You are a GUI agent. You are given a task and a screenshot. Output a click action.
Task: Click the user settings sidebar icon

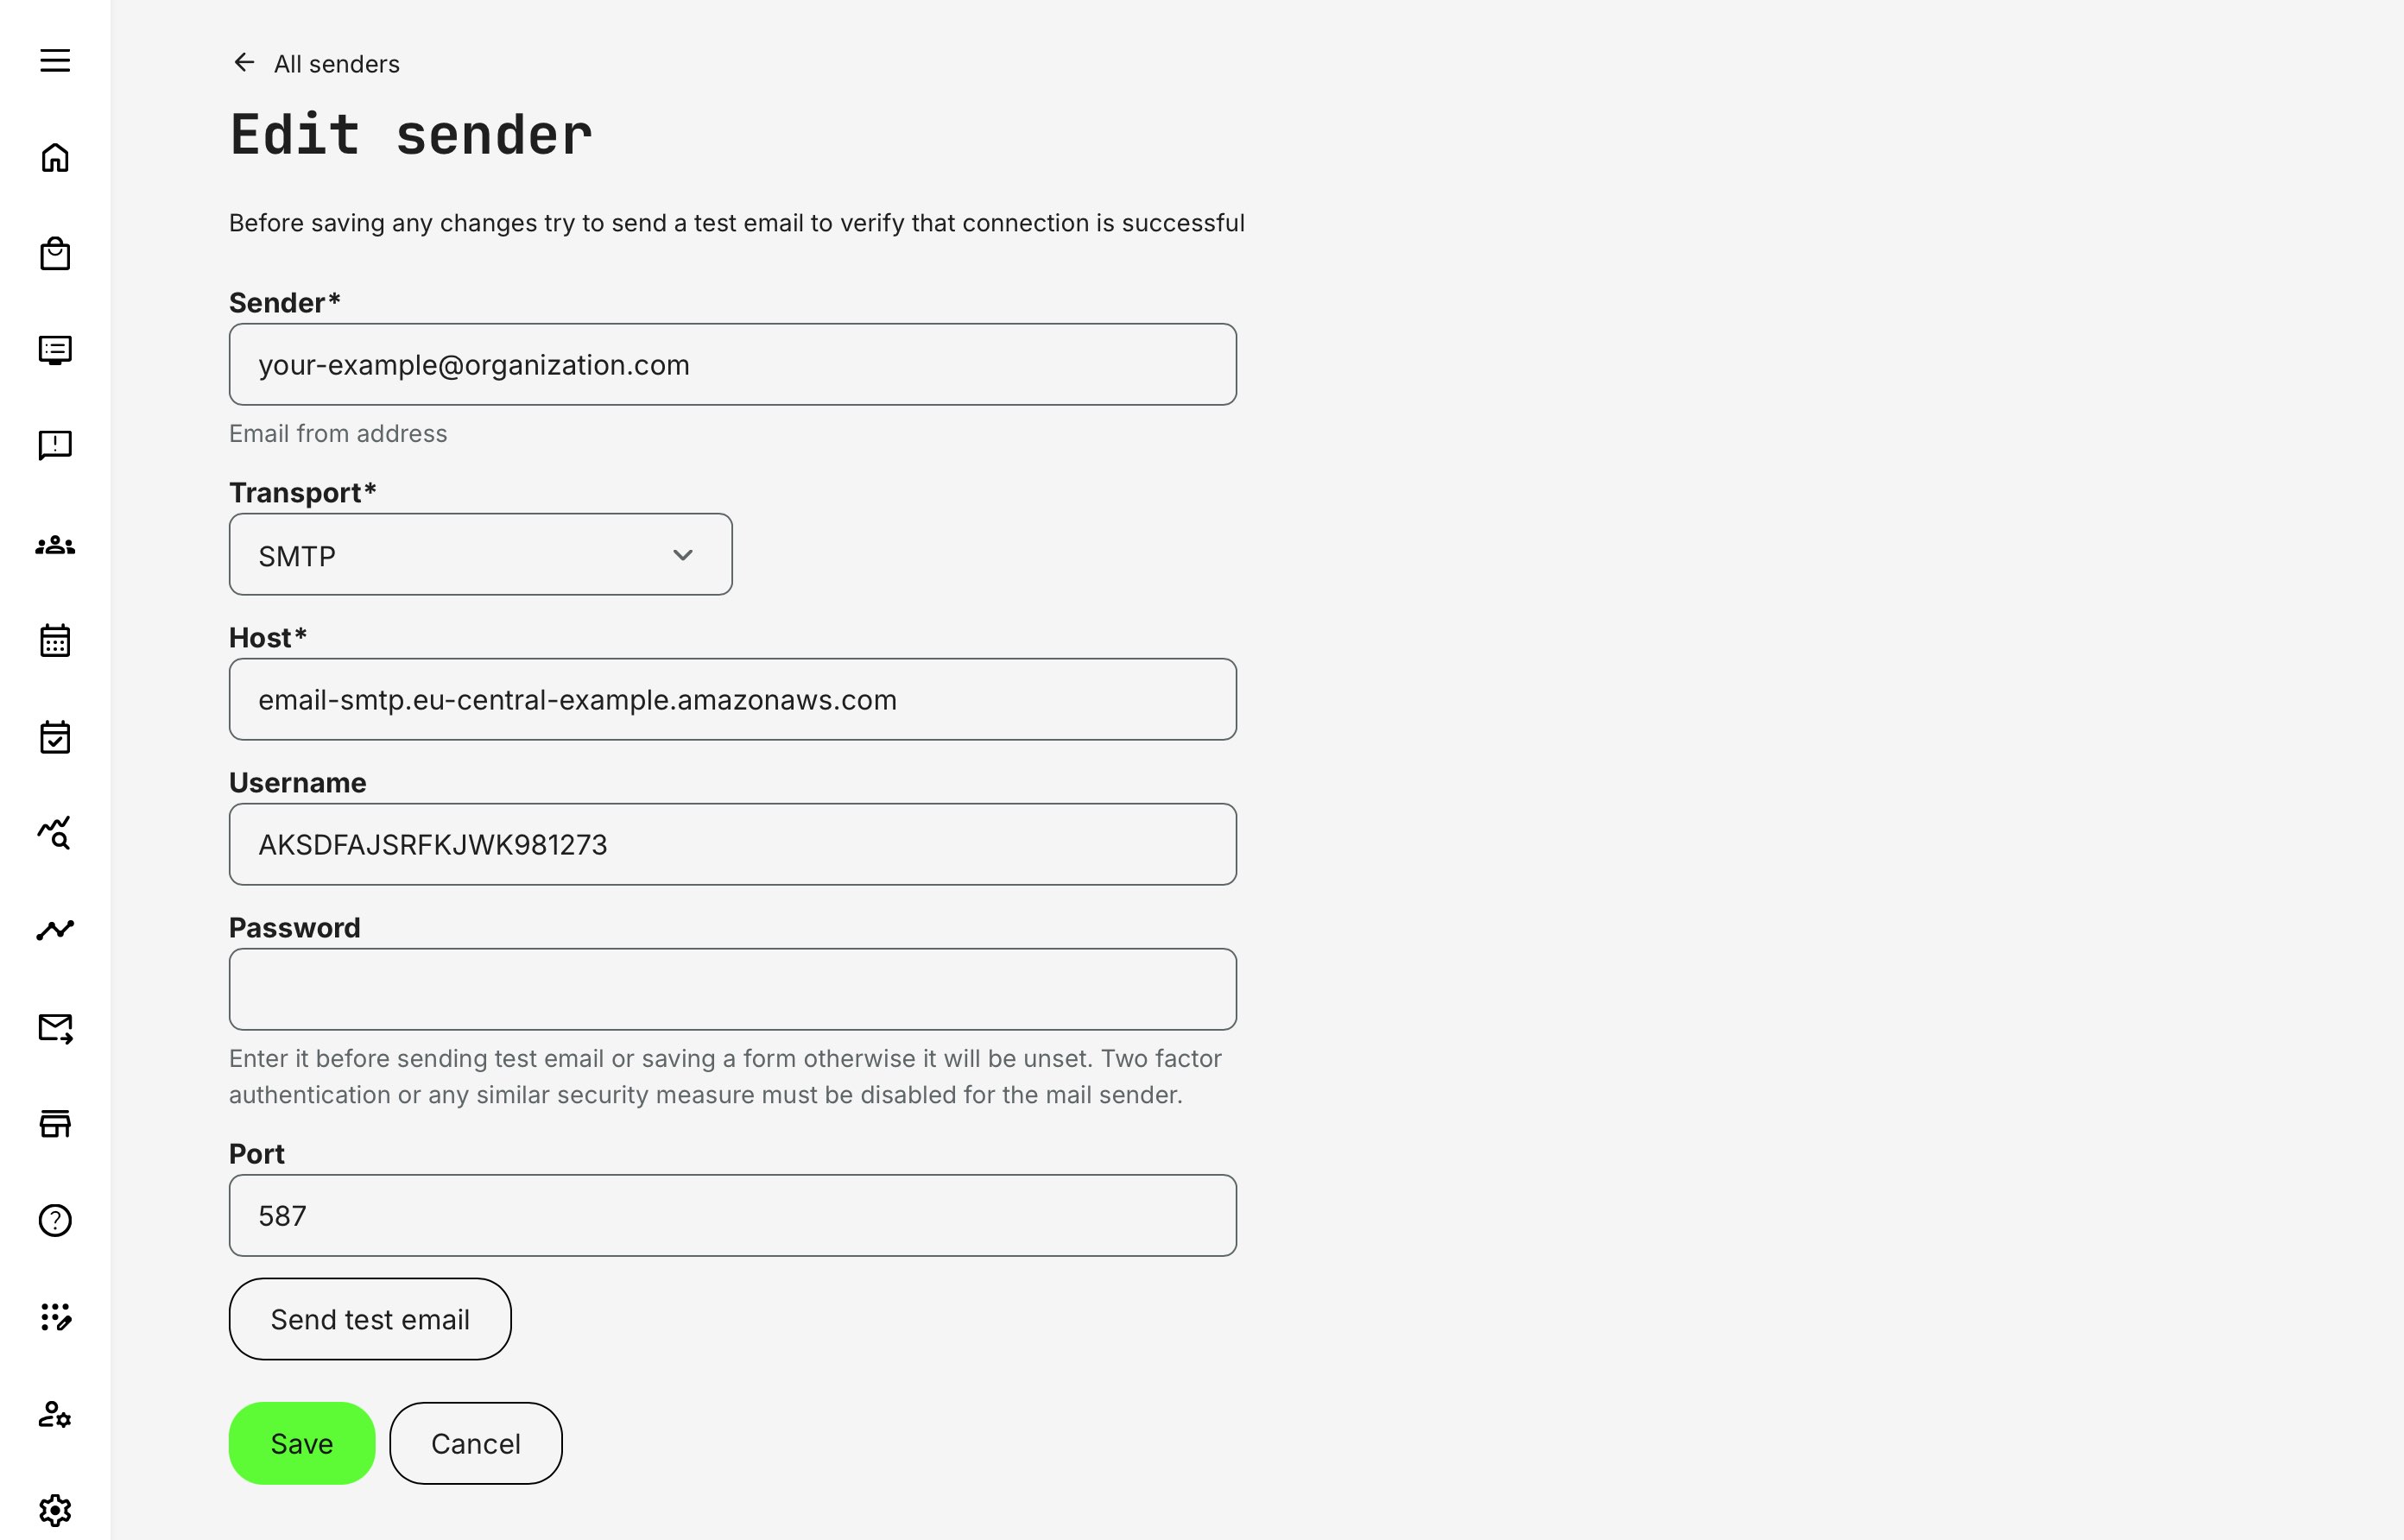tap(55, 1414)
